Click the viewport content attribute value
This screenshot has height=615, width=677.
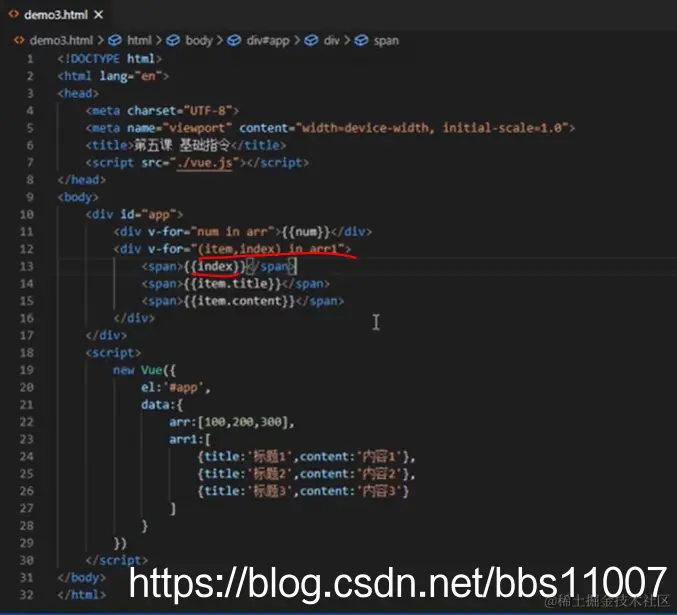coord(432,128)
